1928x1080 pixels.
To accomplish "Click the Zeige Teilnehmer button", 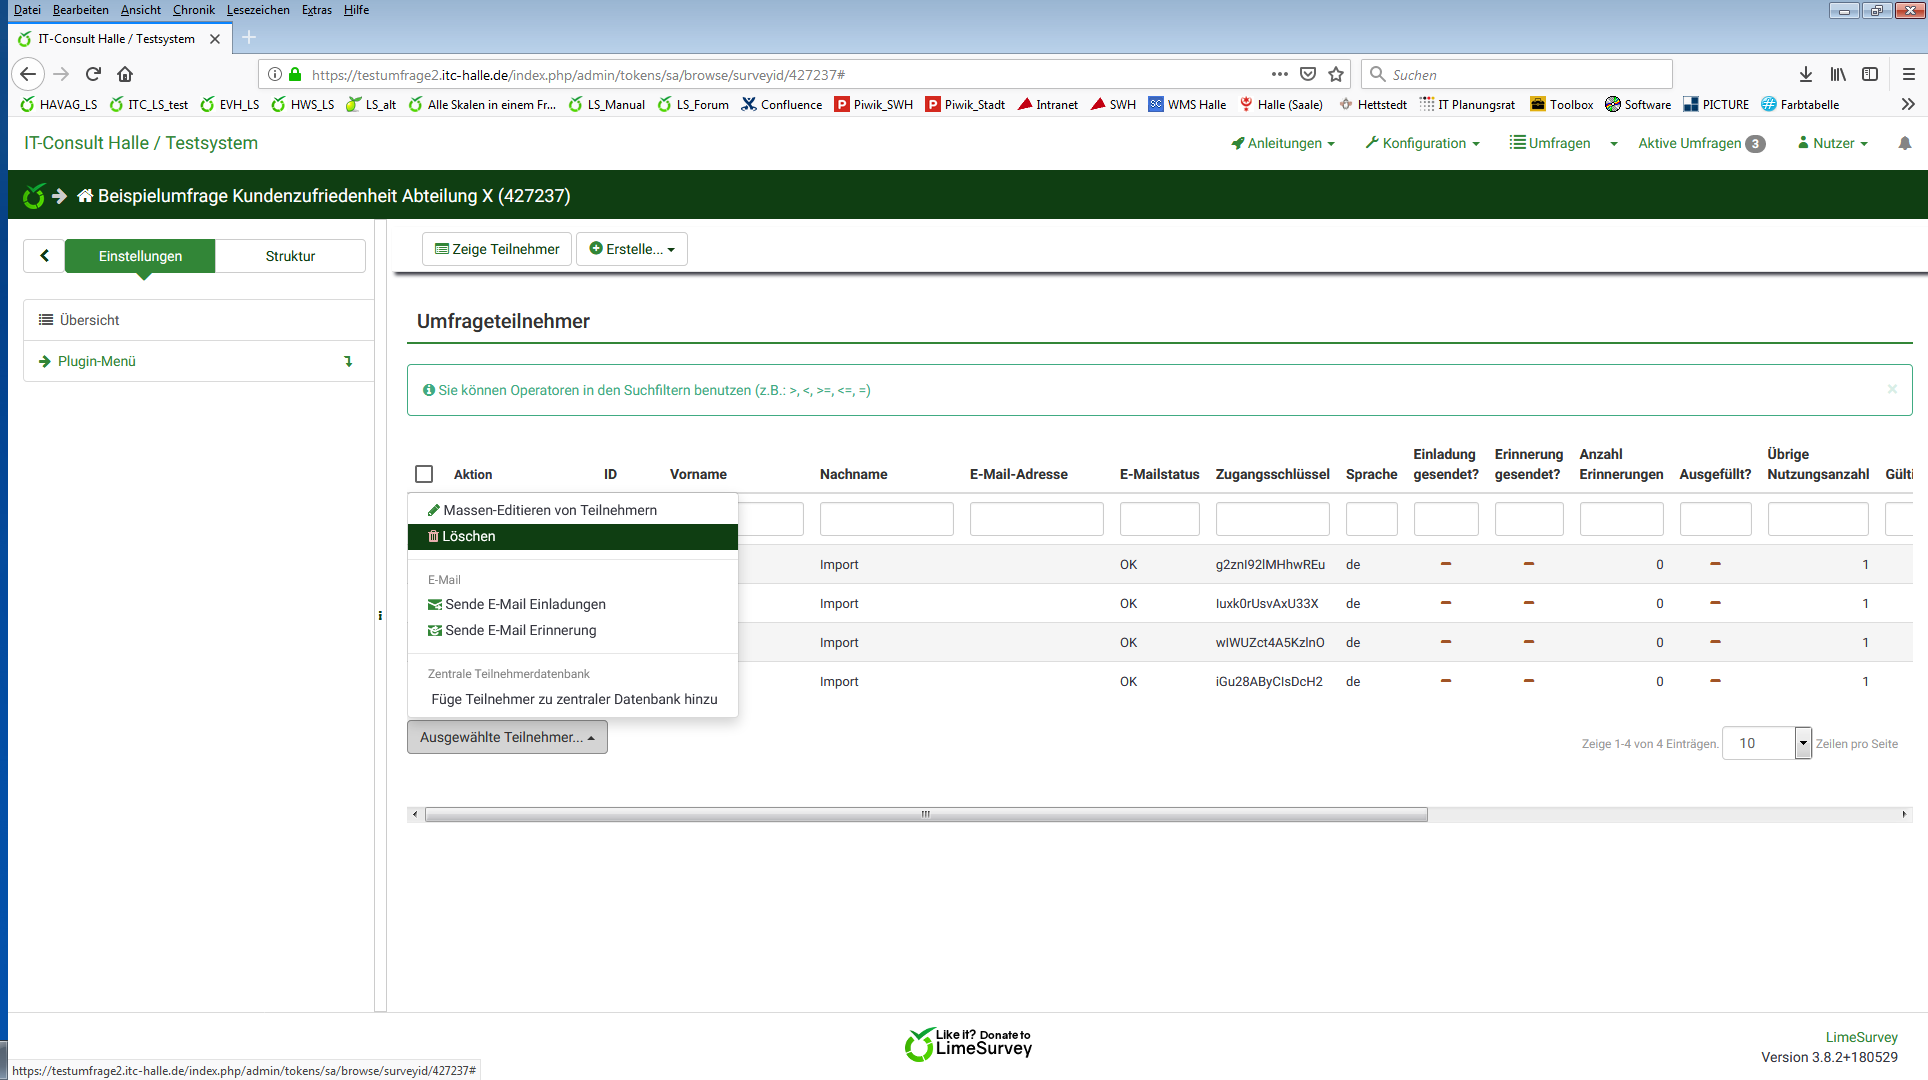I will tap(497, 249).
